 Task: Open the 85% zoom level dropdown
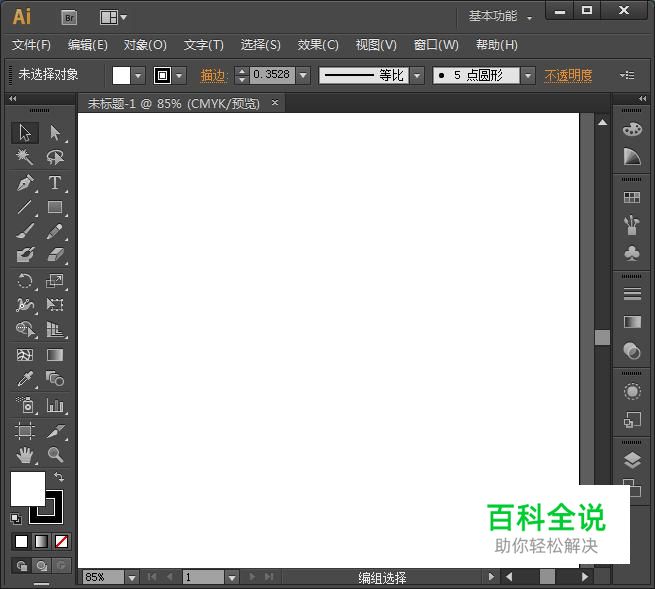pyautogui.click(x=131, y=577)
